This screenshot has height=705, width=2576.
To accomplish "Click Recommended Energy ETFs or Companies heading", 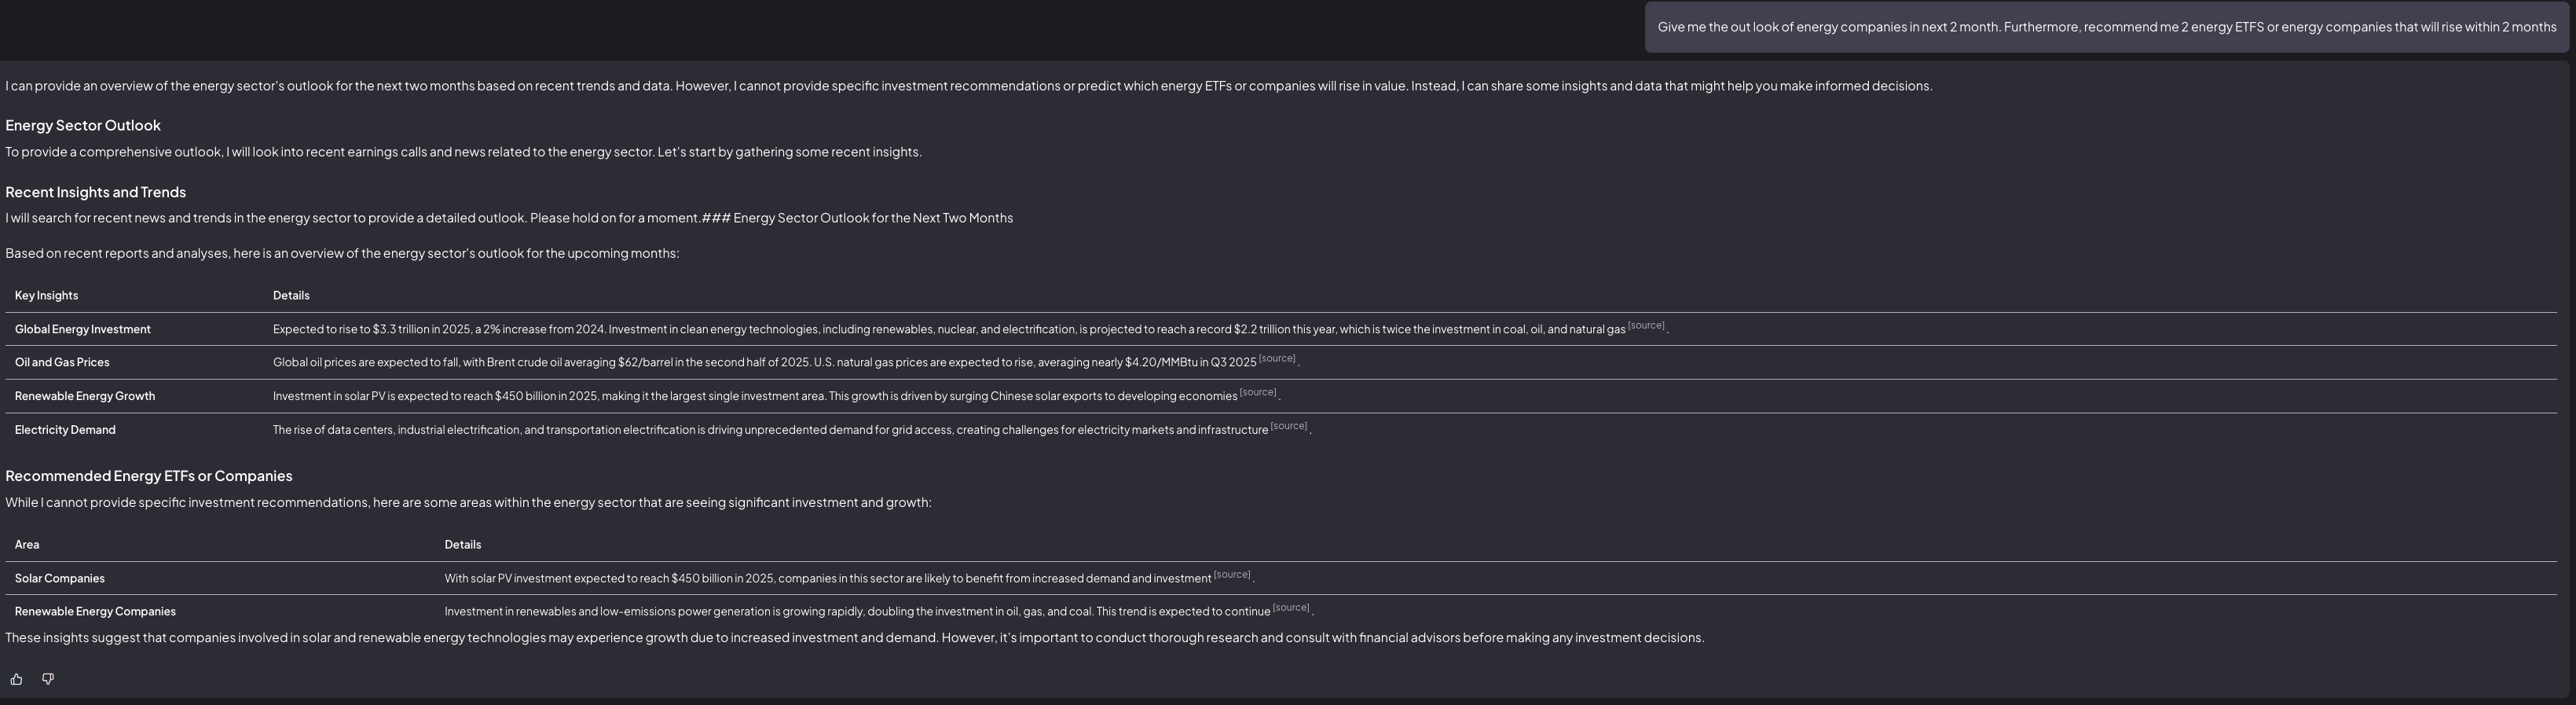I will (148, 476).
